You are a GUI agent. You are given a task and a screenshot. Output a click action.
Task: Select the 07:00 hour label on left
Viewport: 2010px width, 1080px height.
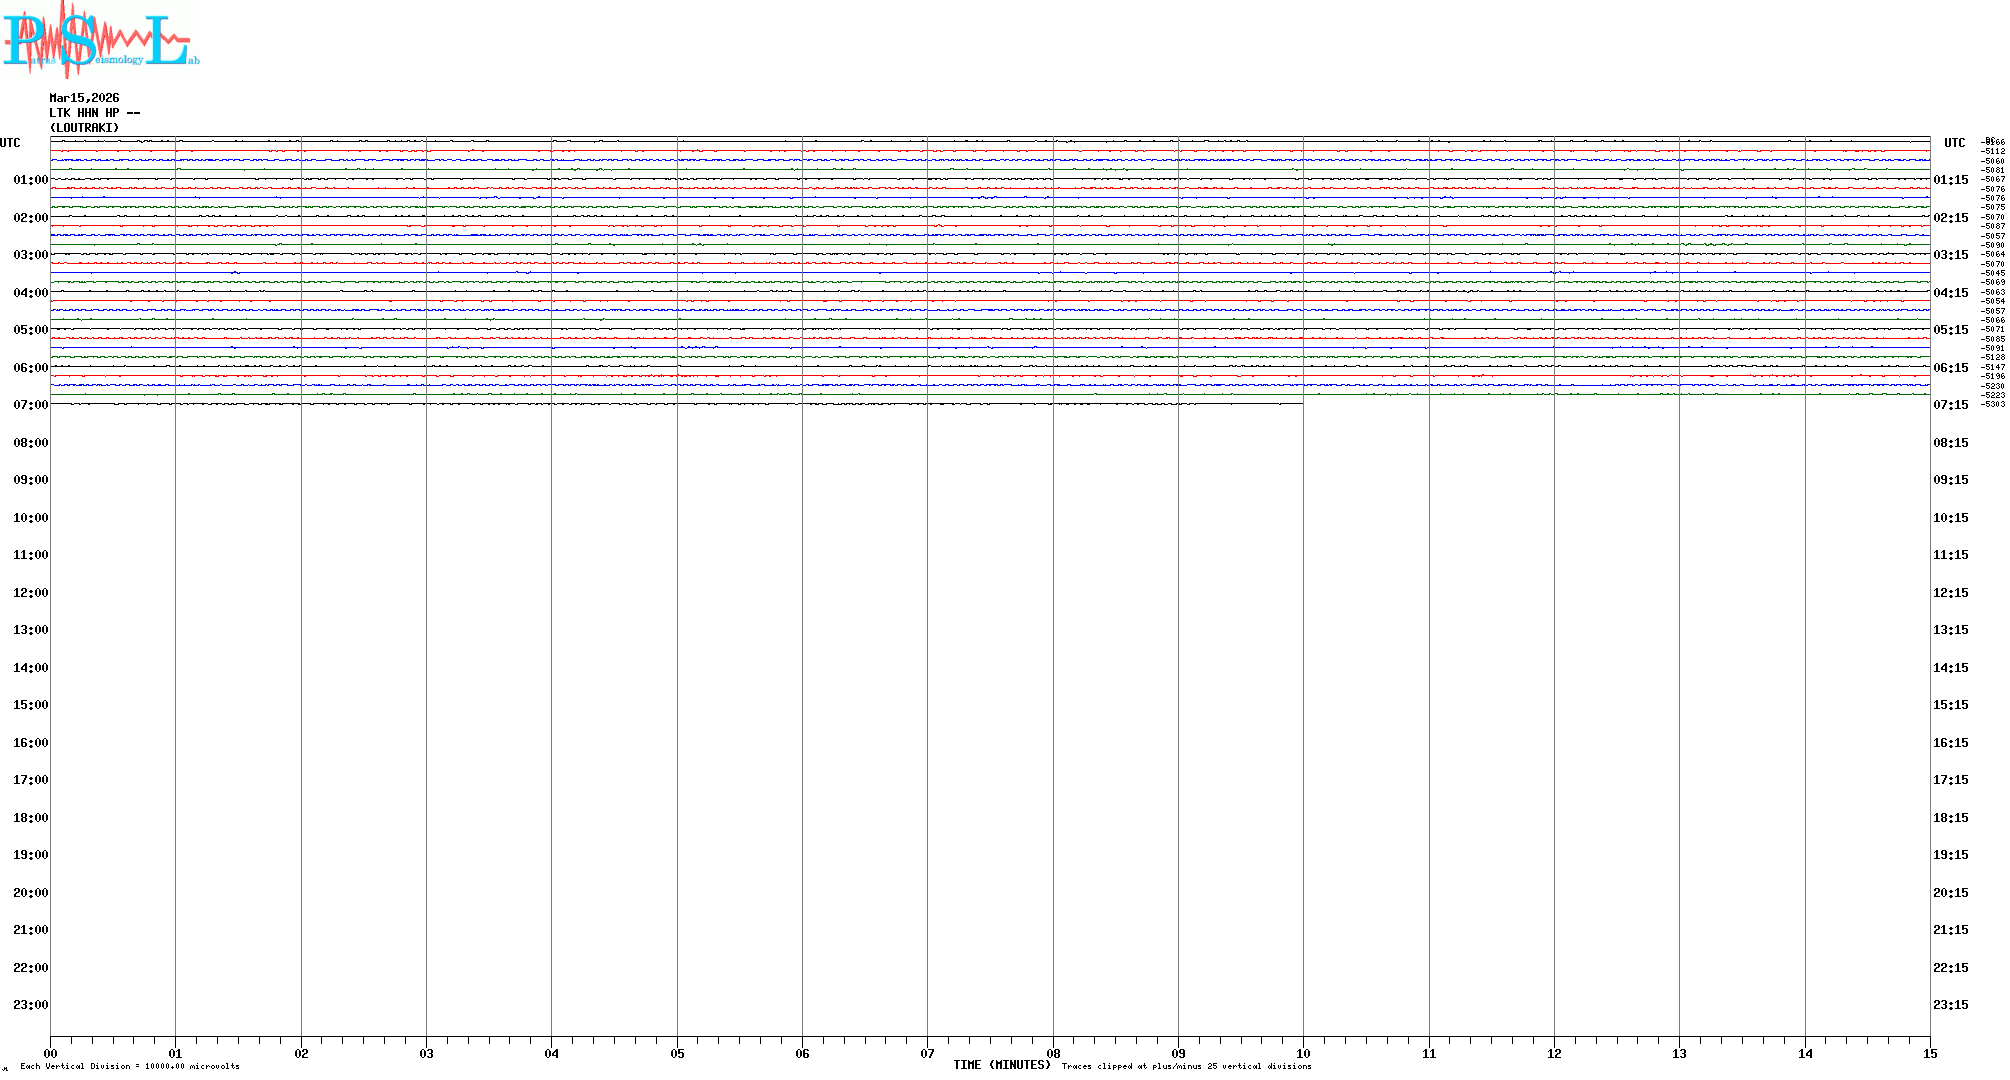point(30,405)
